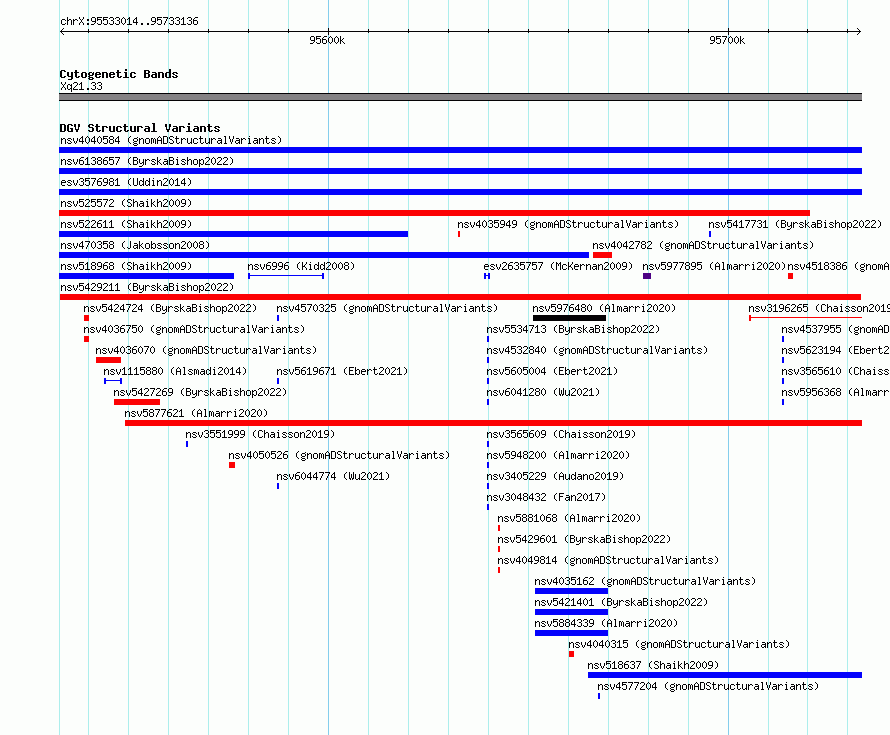
Task: Click the black nsv5976480 Almarri2020 bar
Action: click(569, 318)
